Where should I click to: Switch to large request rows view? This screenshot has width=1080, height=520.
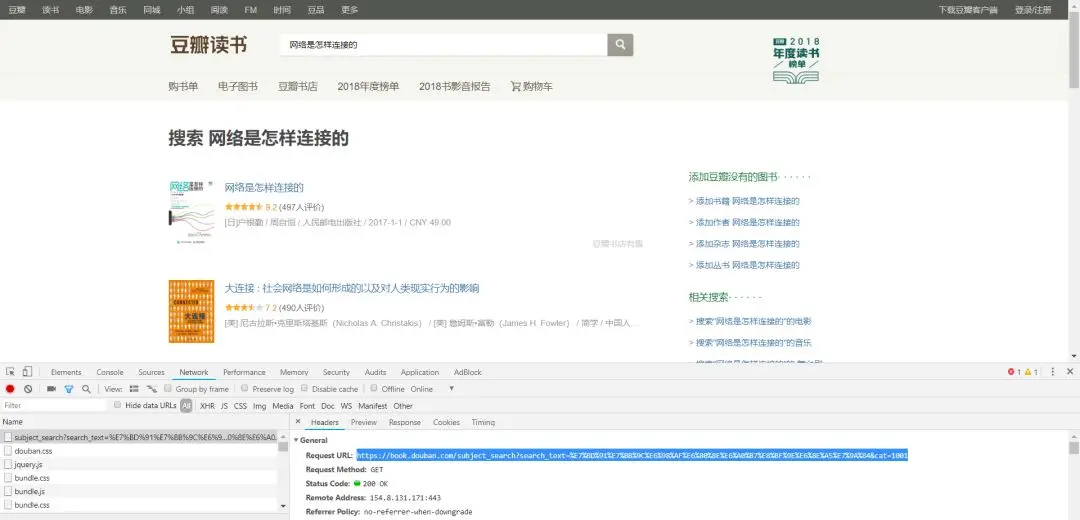(134, 389)
